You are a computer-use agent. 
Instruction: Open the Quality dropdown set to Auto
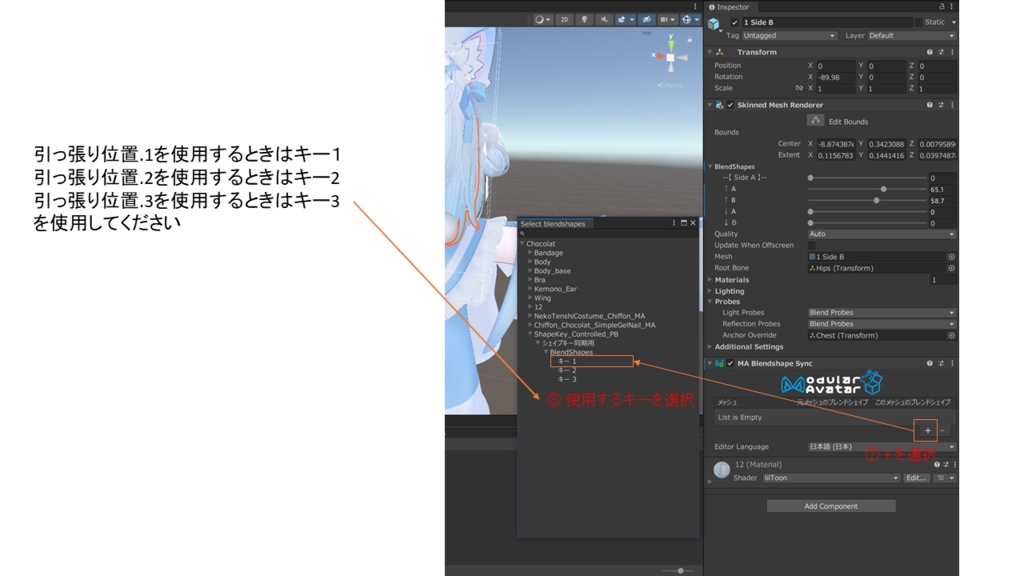tap(882, 234)
